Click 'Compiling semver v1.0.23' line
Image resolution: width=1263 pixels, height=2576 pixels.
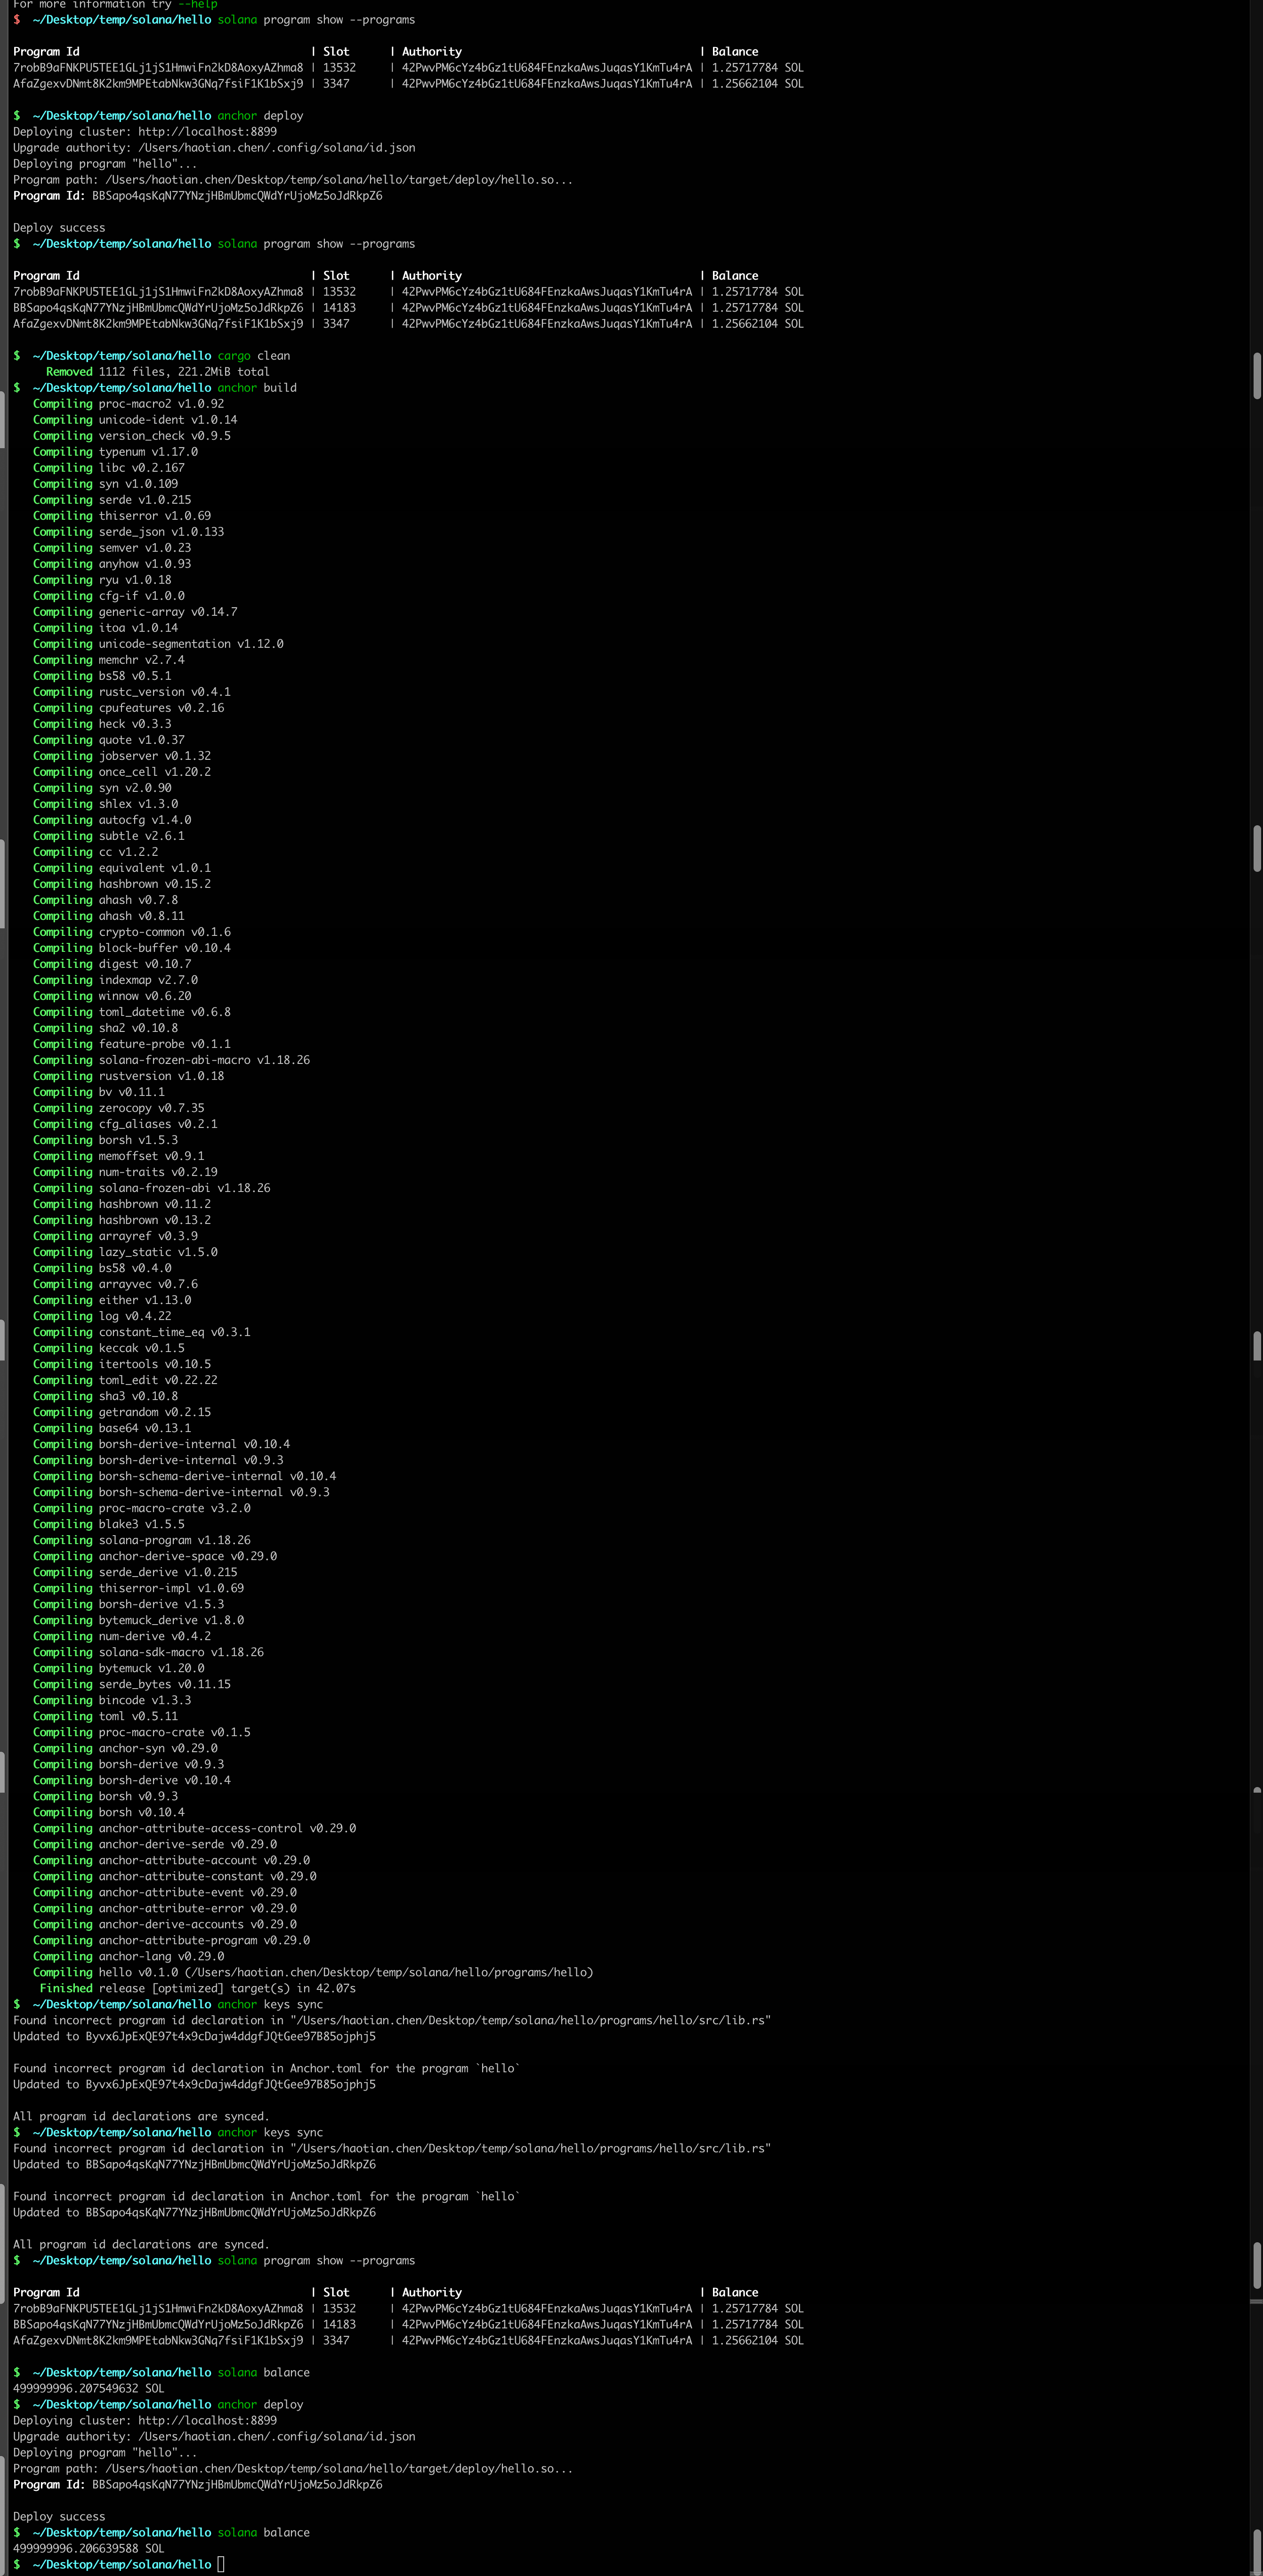coord(112,548)
